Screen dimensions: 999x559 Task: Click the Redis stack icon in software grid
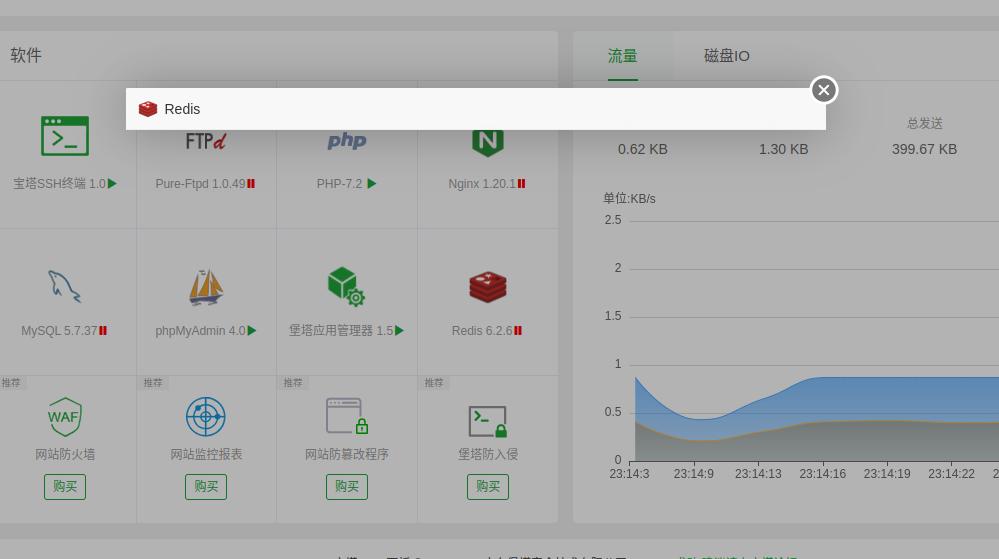coord(487,287)
